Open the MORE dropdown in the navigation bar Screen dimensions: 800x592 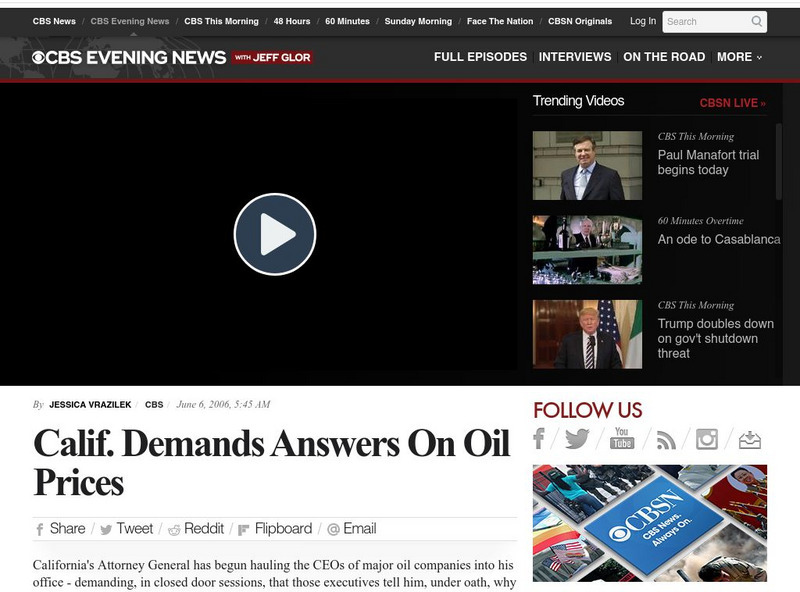(x=740, y=57)
